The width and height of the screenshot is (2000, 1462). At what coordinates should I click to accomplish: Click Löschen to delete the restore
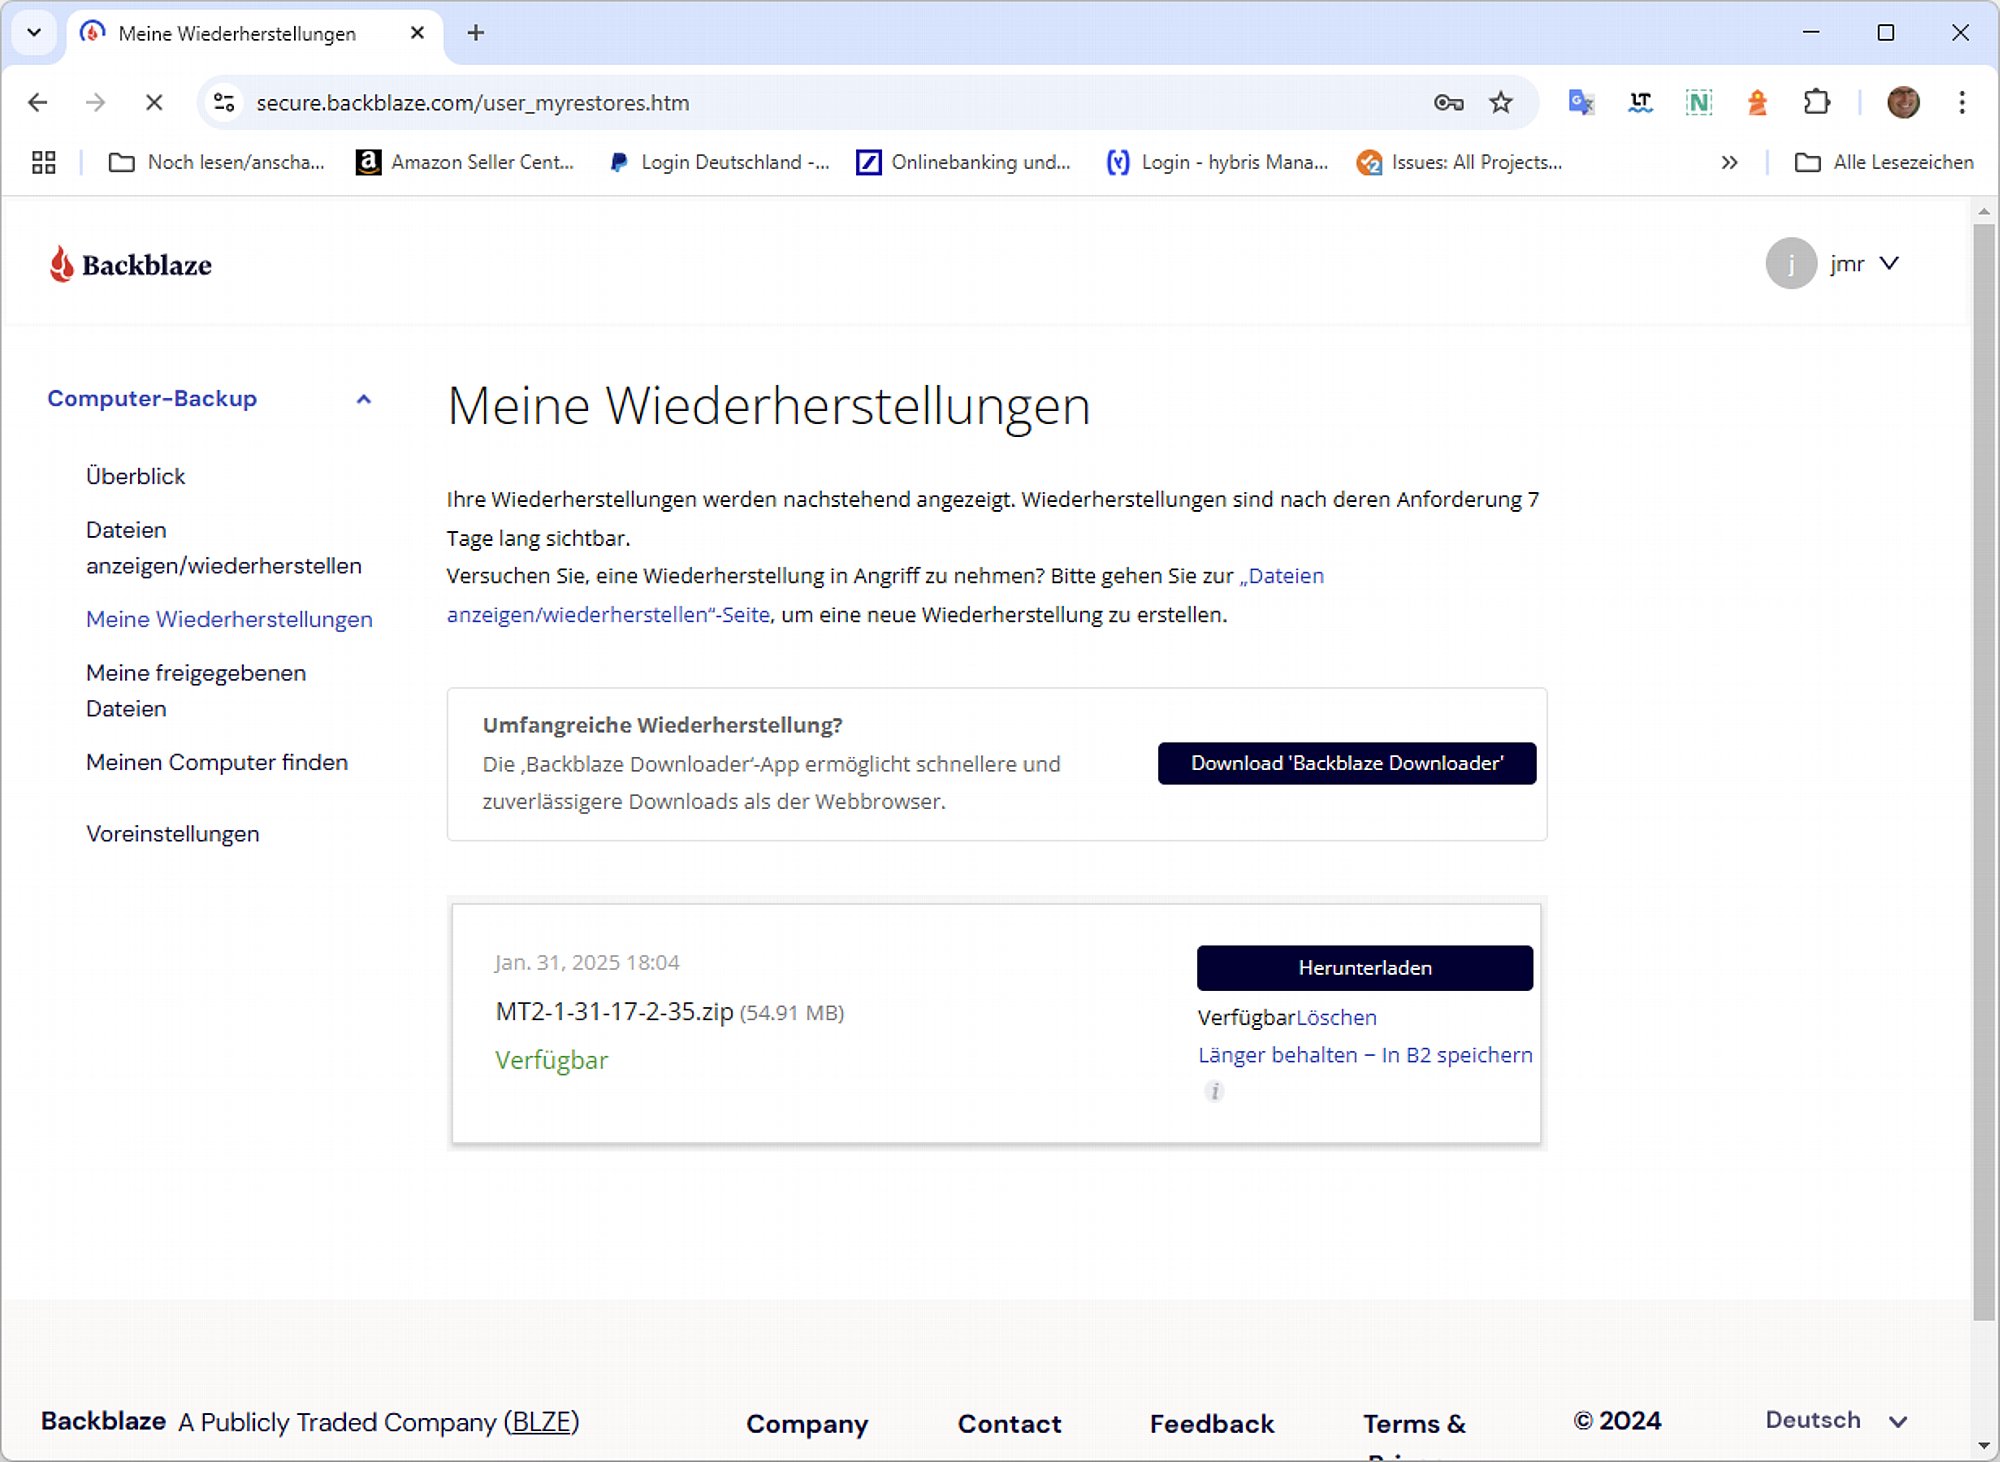coord(1336,1017)
